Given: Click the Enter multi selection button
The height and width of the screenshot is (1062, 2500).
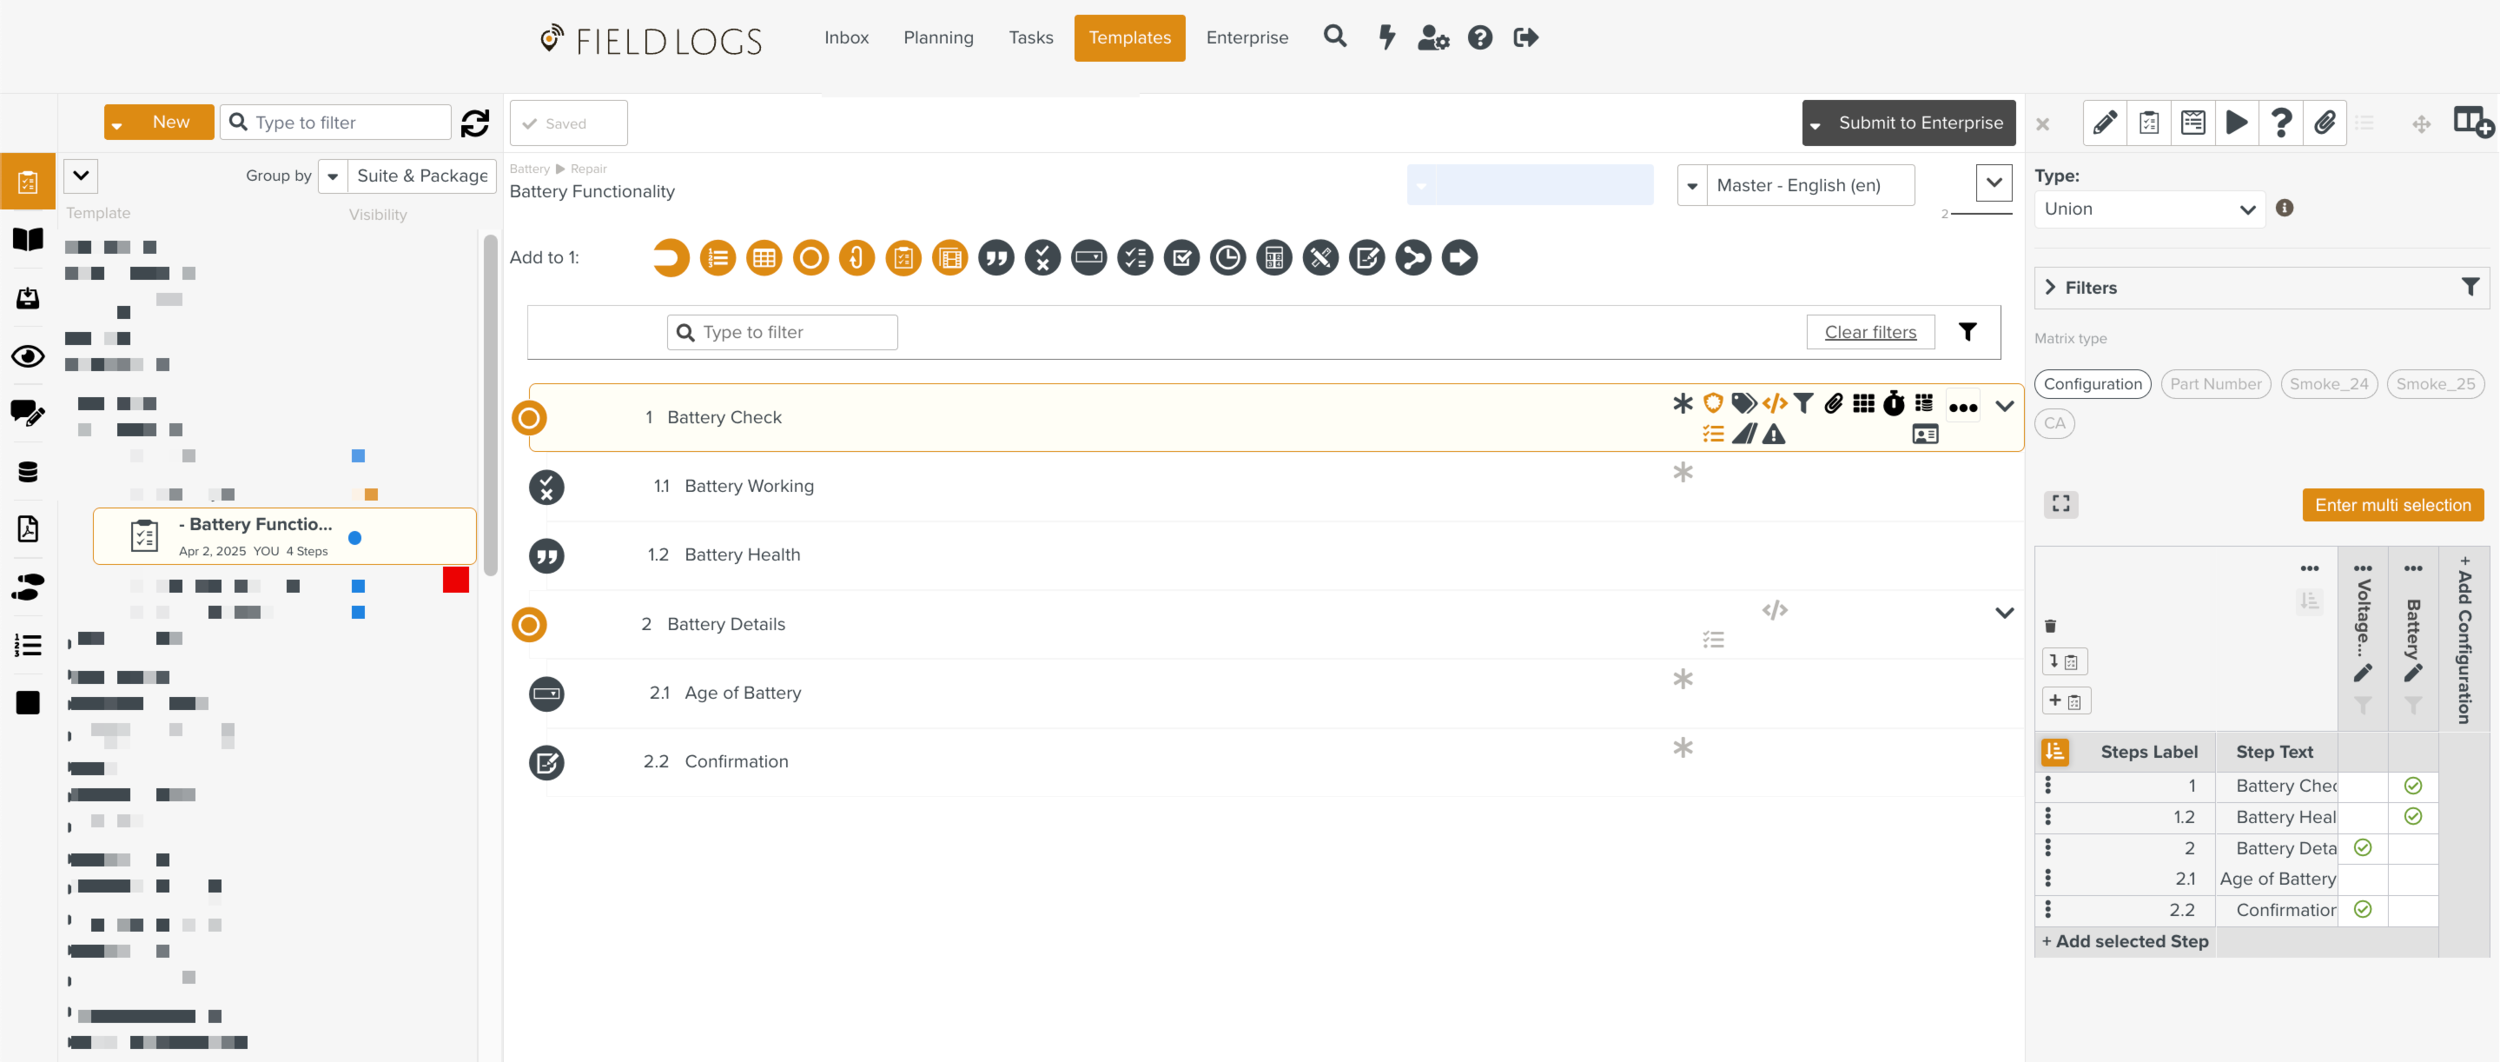Looking at the screenshot, I should pyautogui.click(x=2392, y=505).
